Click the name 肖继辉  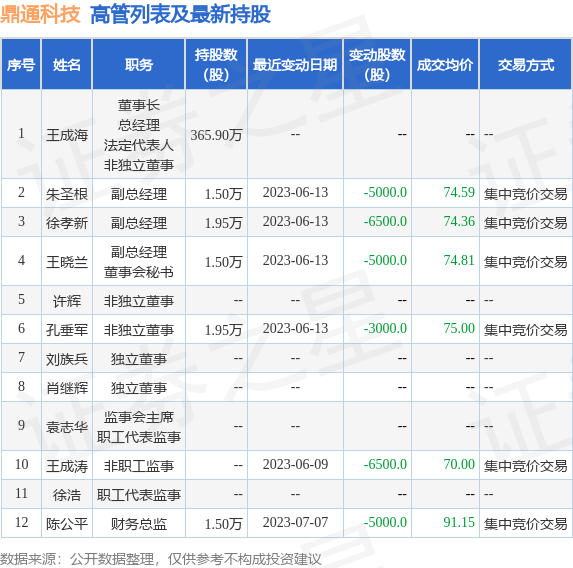click(x=67, y=387)
